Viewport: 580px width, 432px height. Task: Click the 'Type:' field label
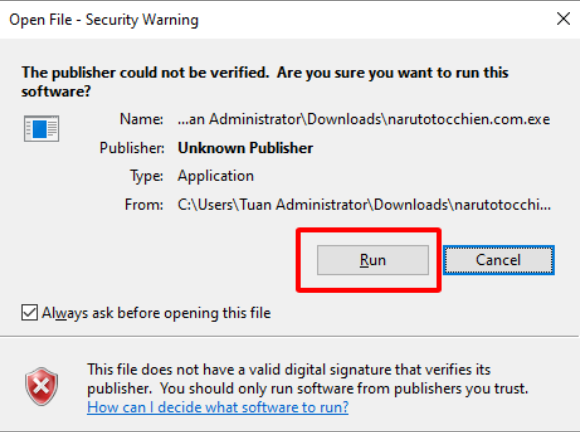(x=146, y=176)
